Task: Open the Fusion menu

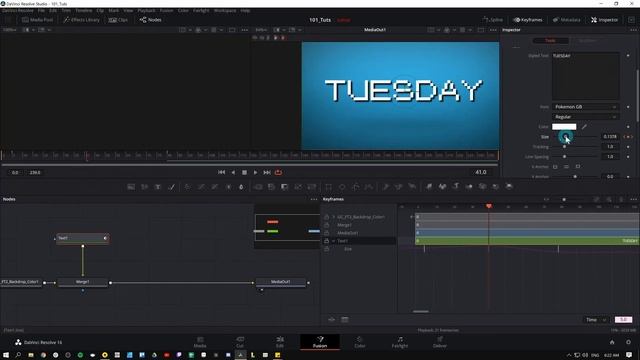Action: 166,11
